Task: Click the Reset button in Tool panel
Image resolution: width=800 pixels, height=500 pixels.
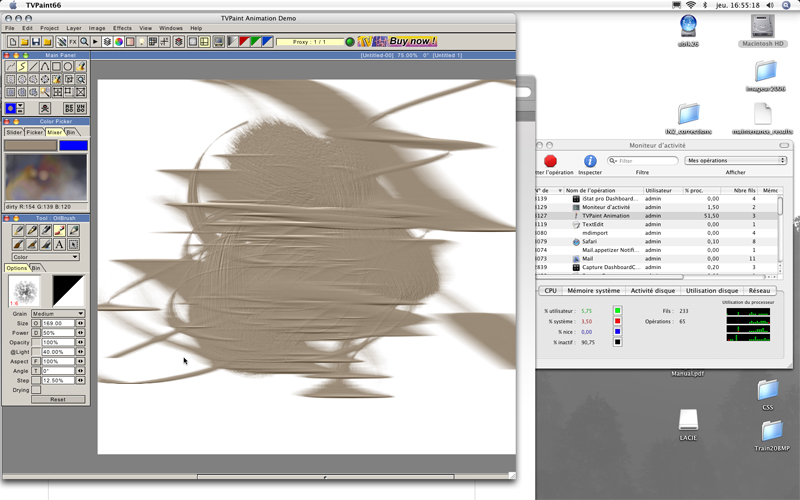Action: (58, 399)
